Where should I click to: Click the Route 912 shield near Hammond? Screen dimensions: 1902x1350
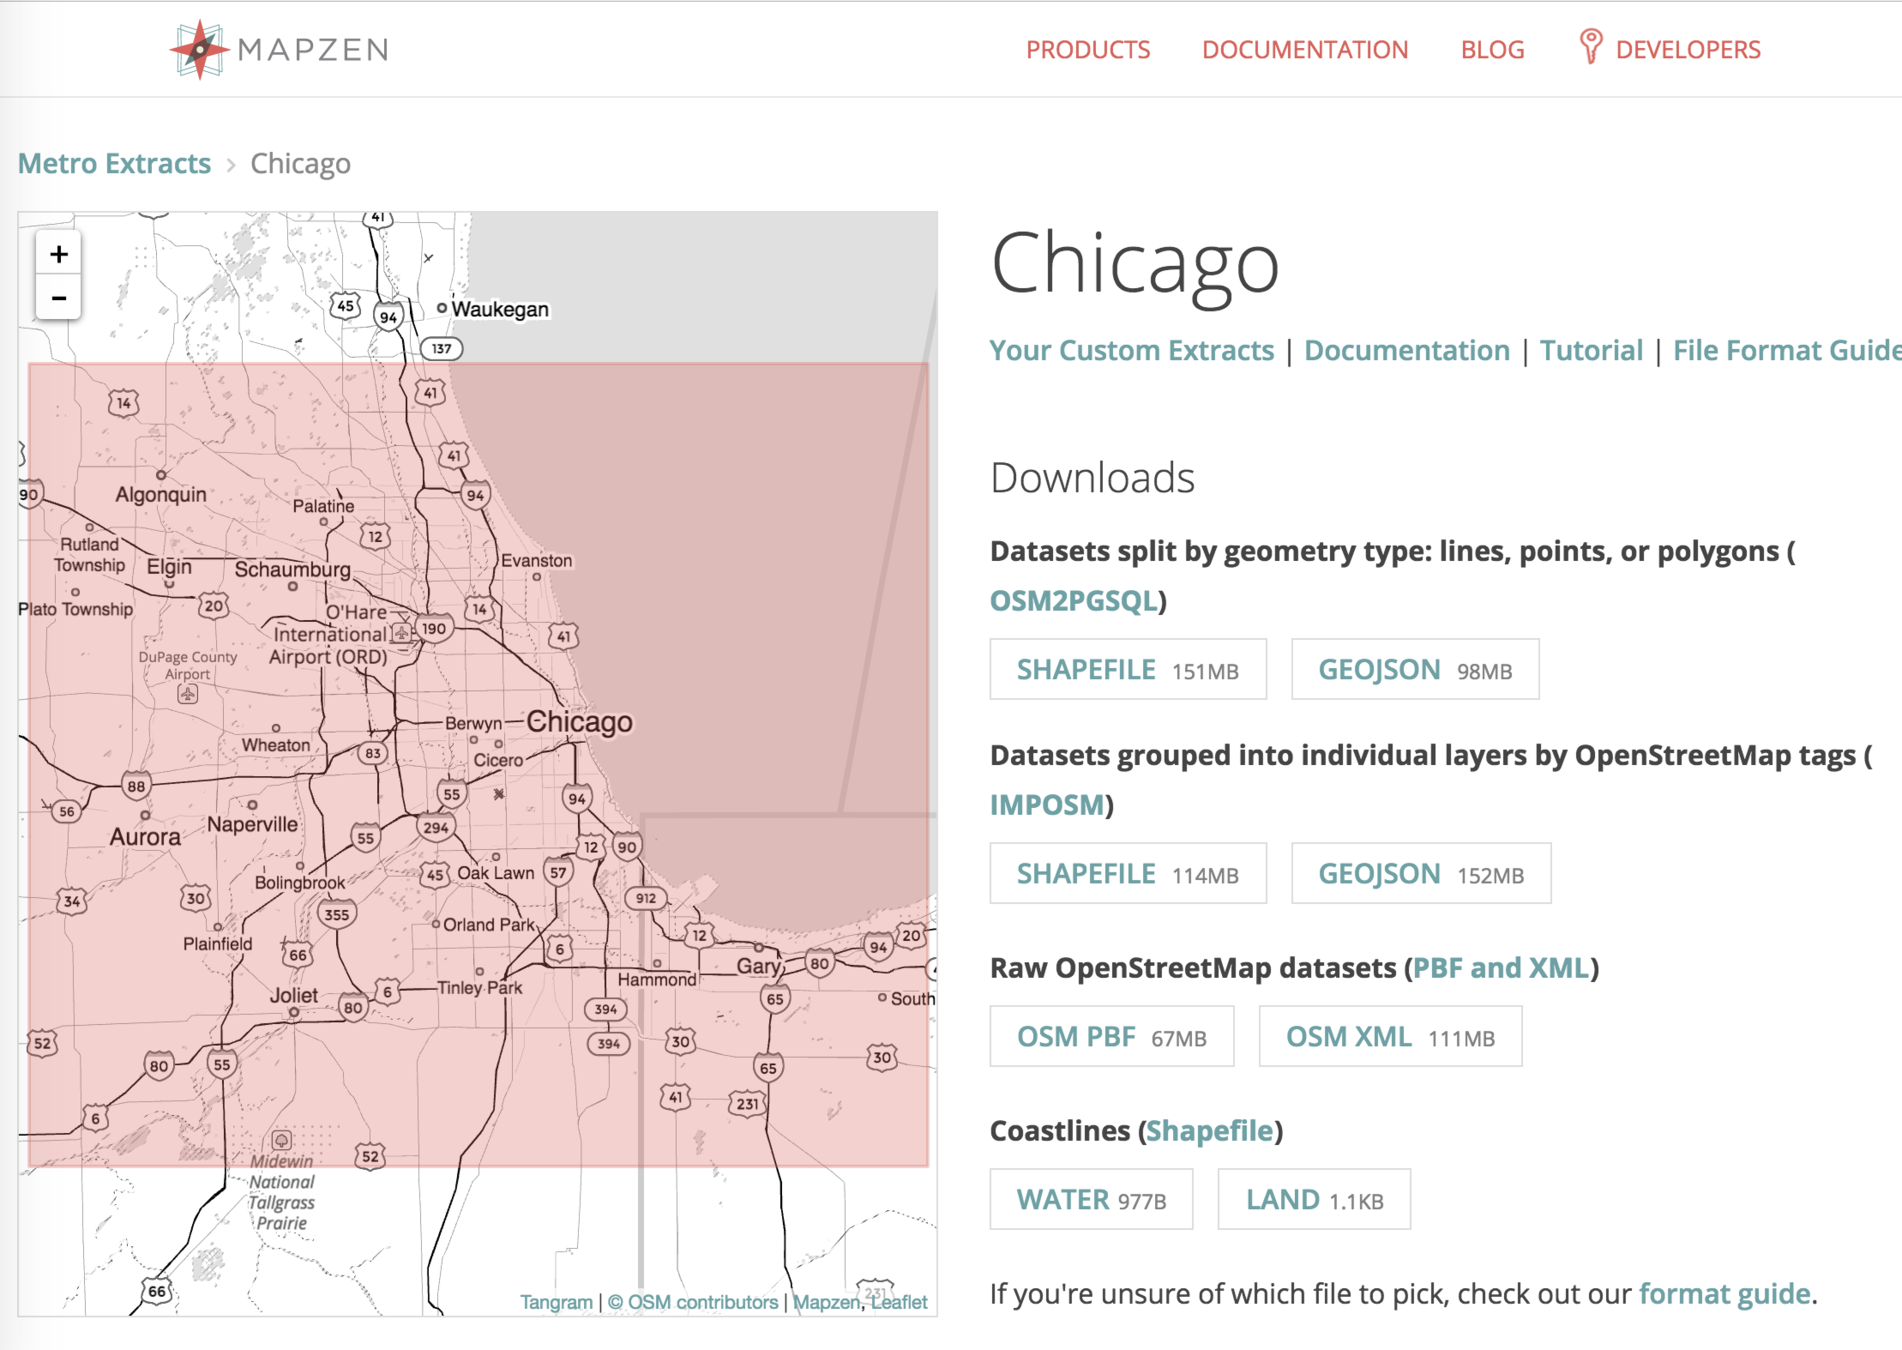[646, 898]
